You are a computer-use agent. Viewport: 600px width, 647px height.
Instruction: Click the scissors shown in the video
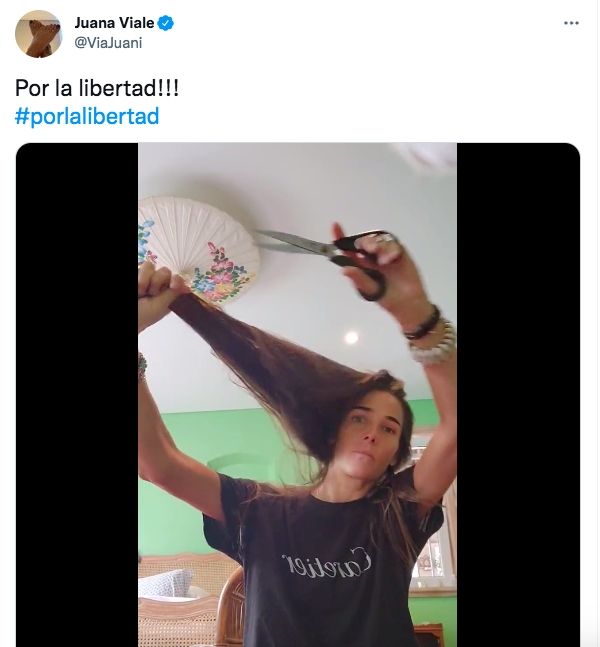click(x=326, y=258)
